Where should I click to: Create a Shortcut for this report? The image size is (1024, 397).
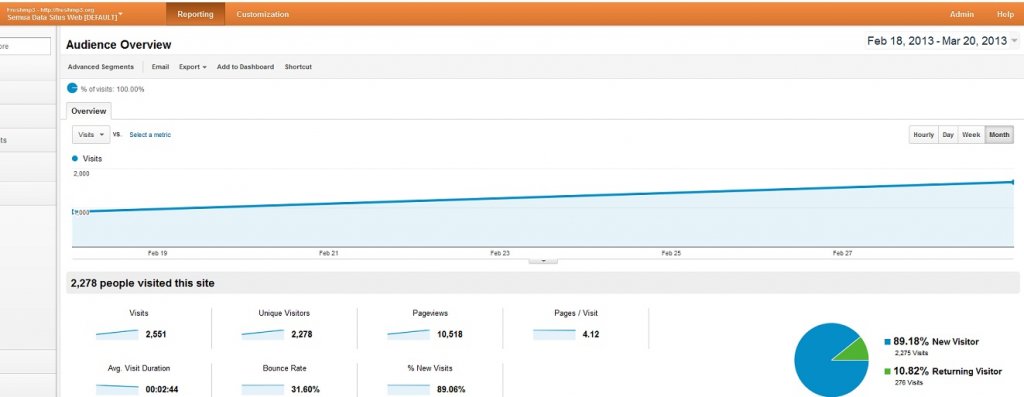pos(298,67)
